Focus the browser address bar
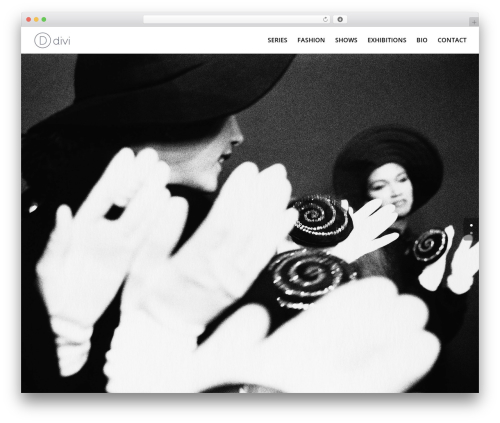The width and height of the screenshot is (500, 423). coord(237,20)
